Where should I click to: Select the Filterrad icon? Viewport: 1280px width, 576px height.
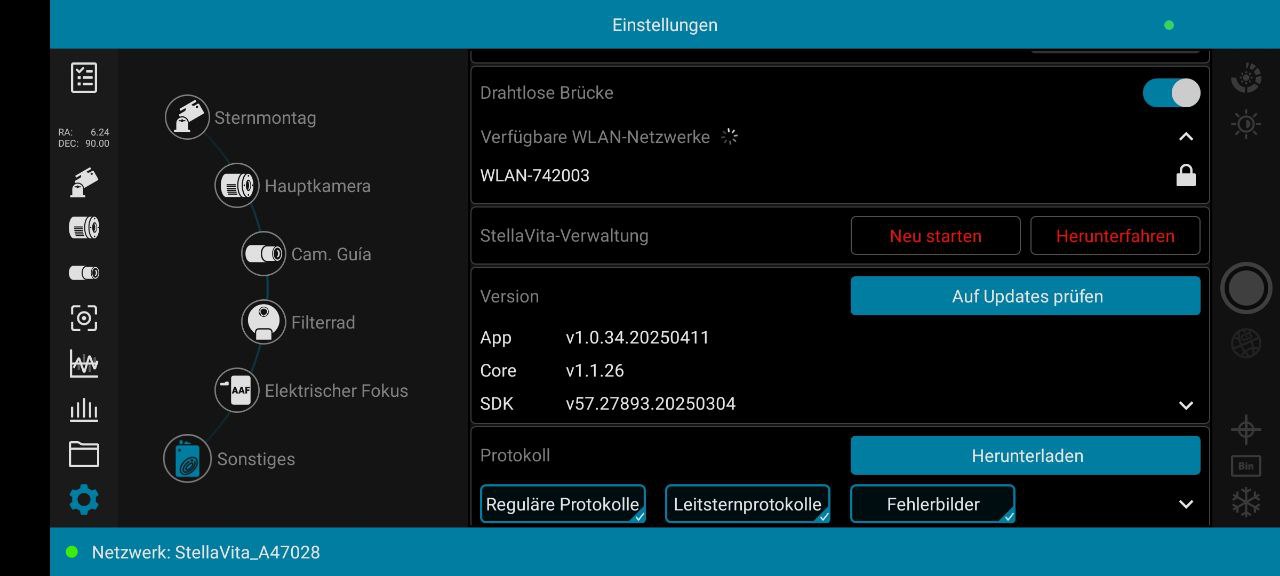264,322
